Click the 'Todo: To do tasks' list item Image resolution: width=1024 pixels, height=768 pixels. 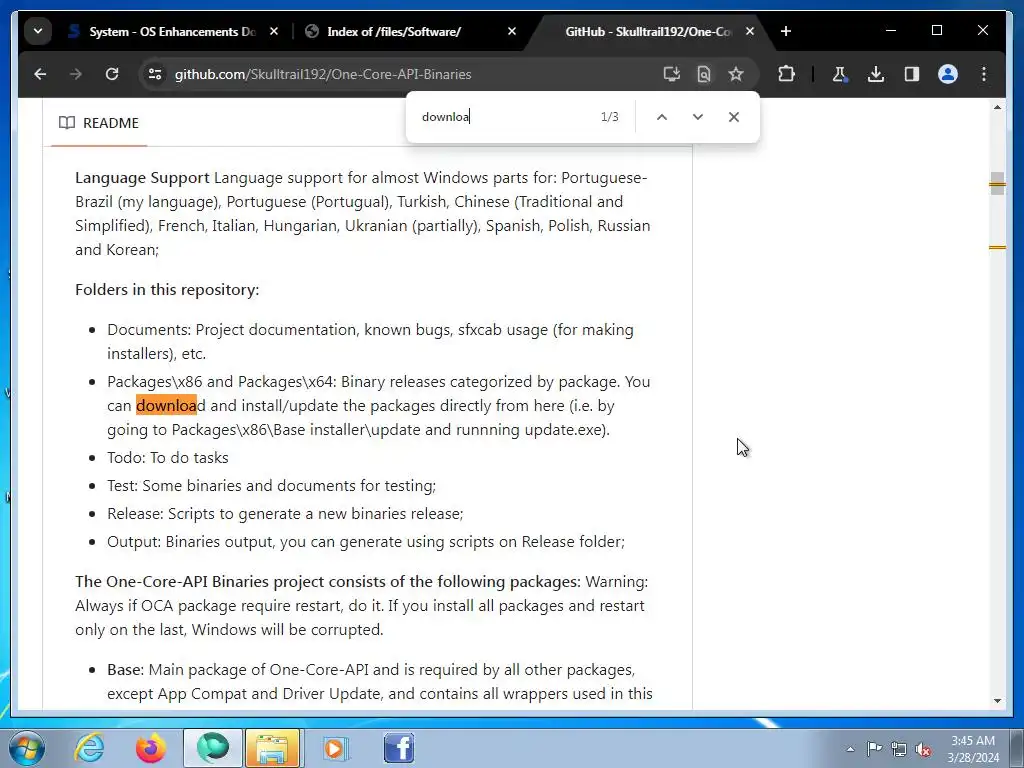coord(168,458)
